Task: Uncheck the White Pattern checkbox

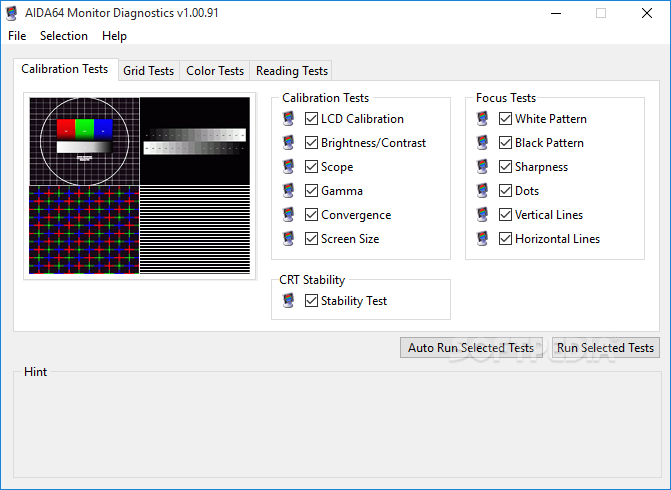Action: pos(505,119)
